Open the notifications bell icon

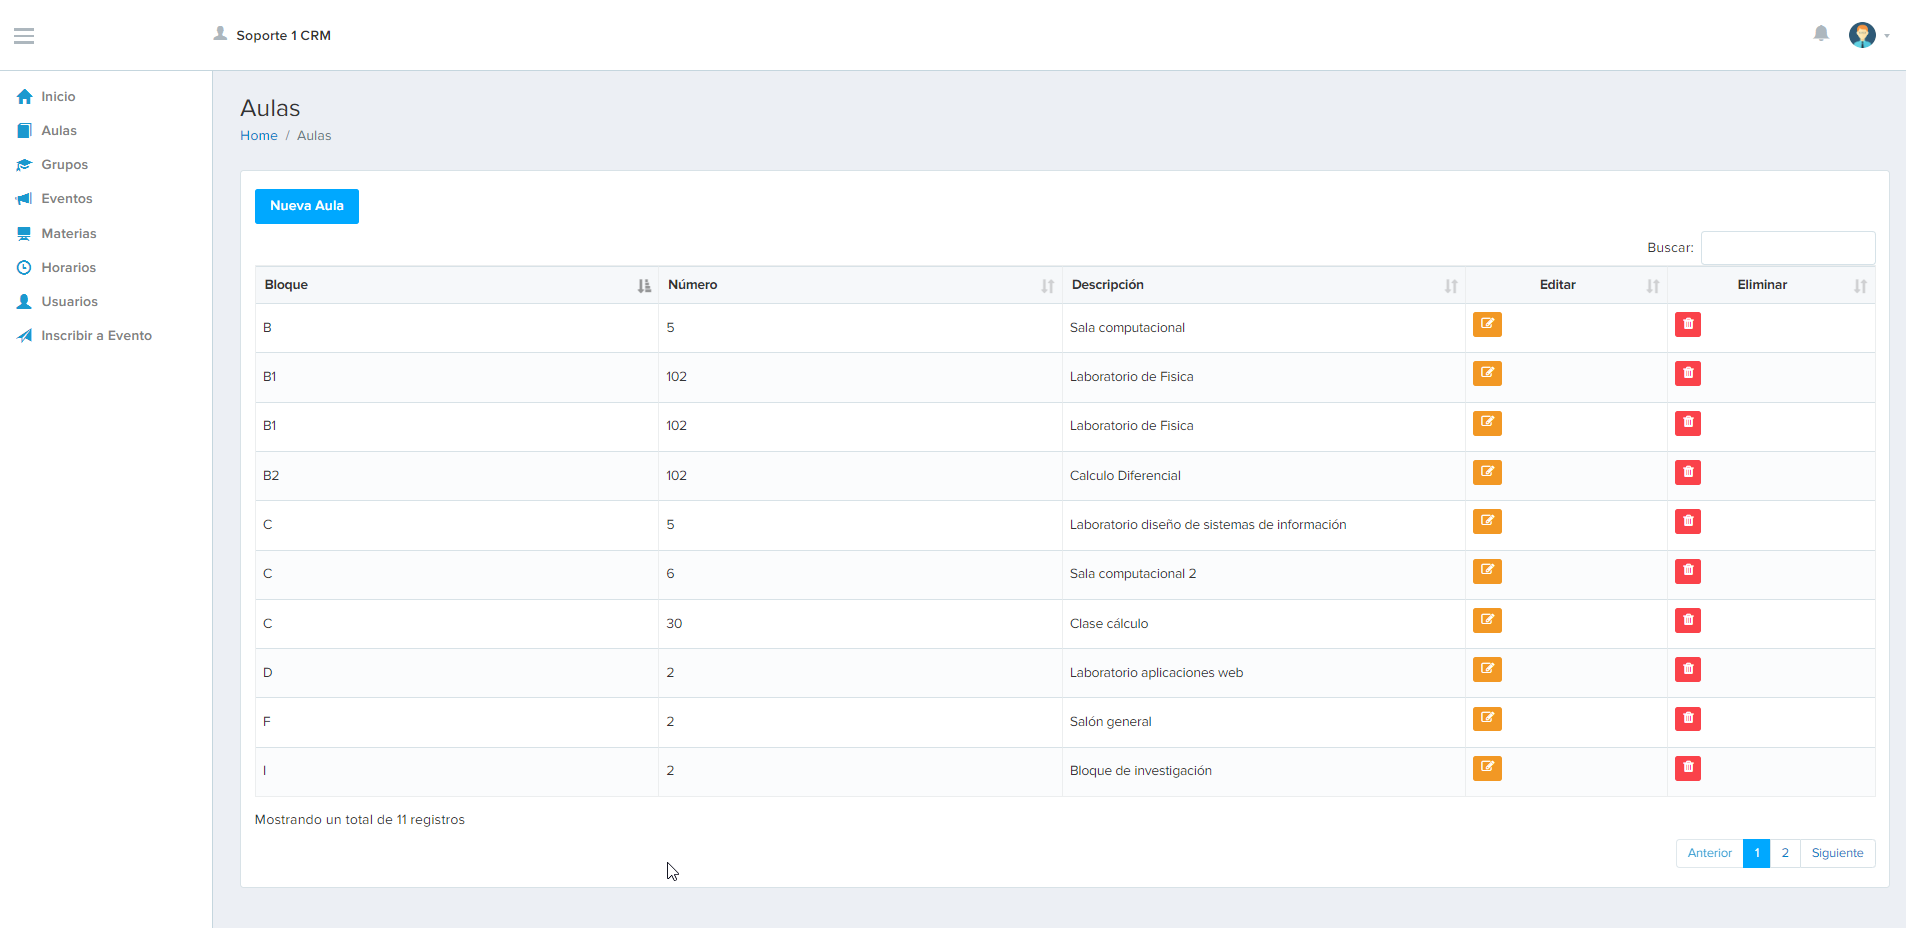click(1820, 33)
